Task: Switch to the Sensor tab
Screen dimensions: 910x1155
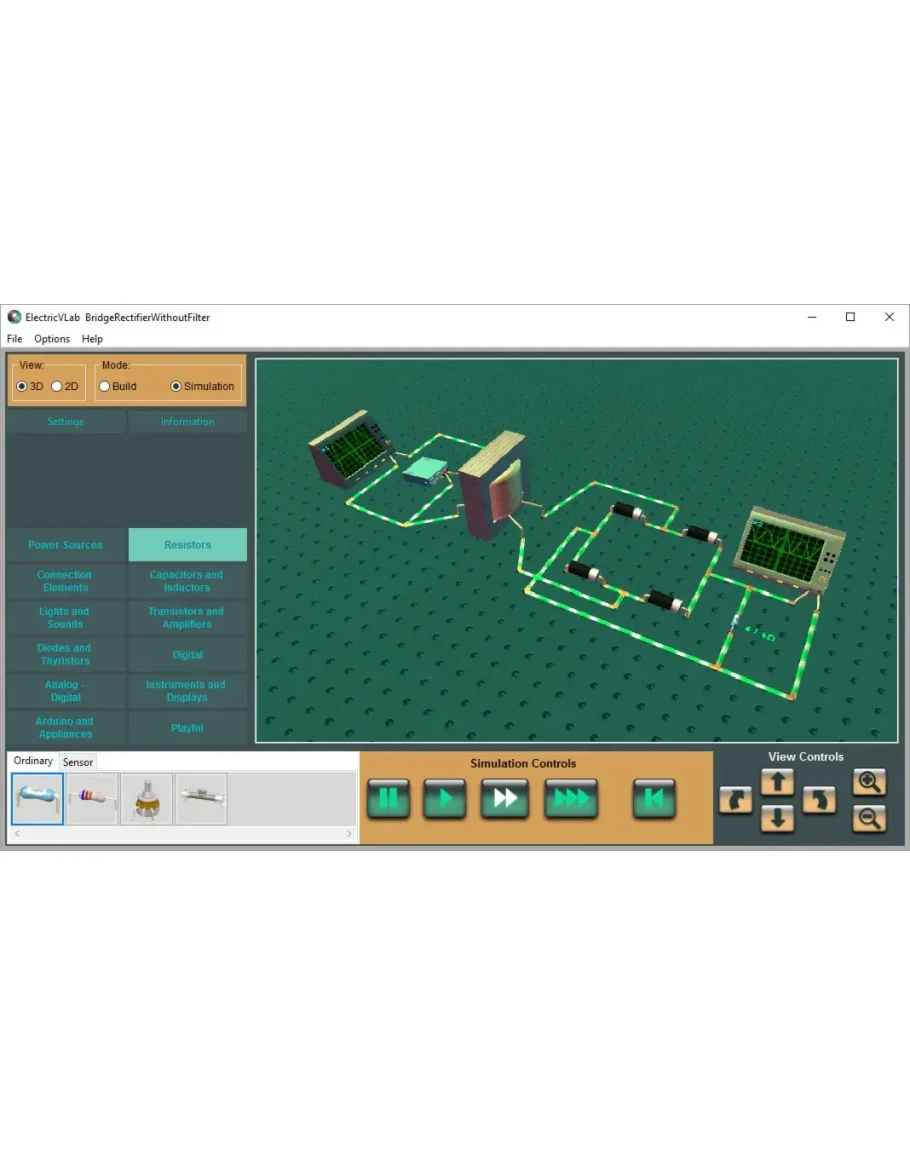Action: pyautogui.click(x=78, y=762)
